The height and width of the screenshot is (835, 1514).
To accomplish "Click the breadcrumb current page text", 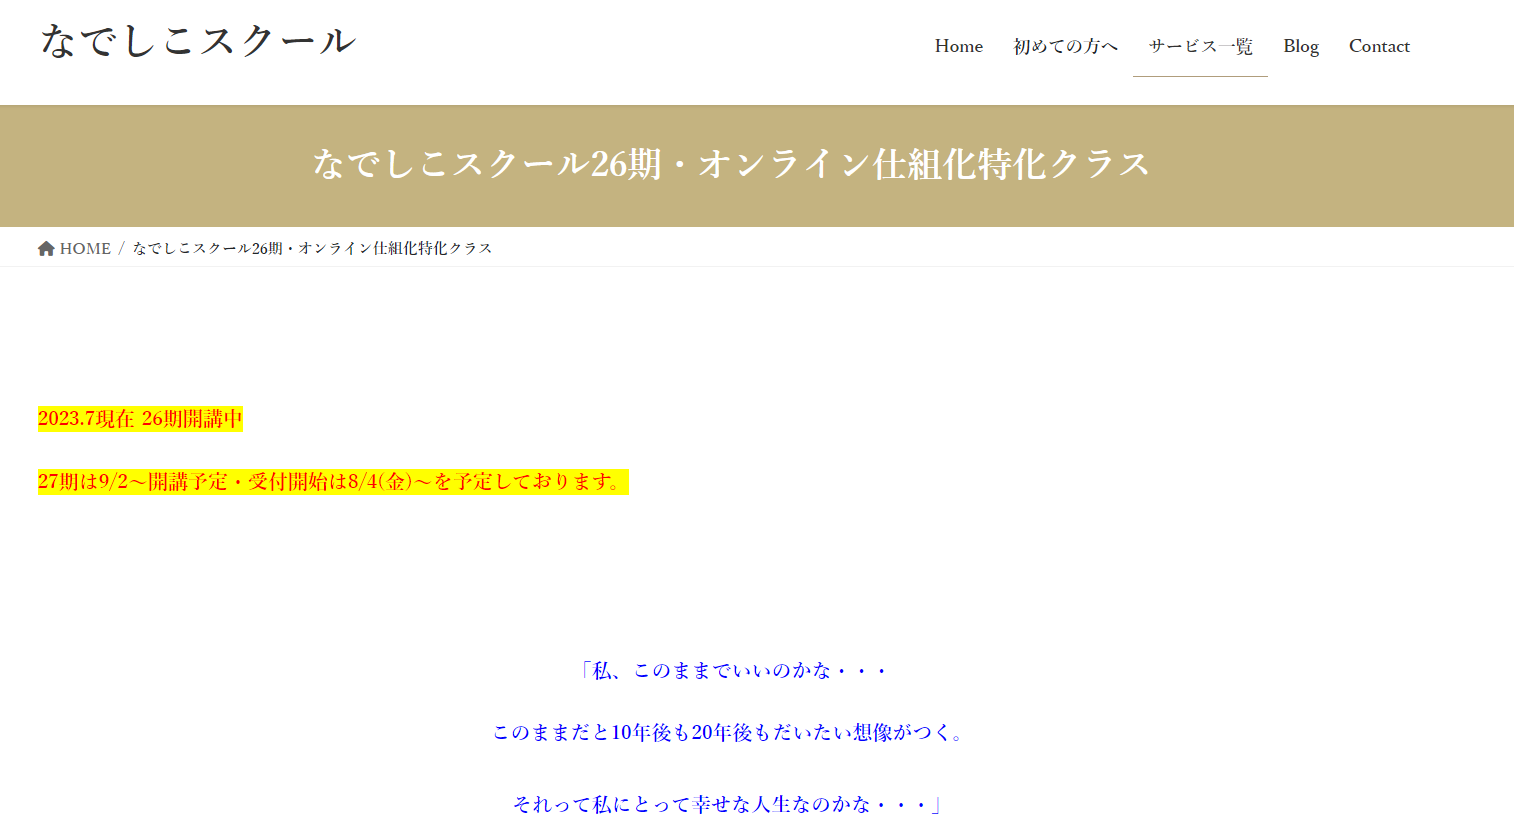I will point(312,249).
